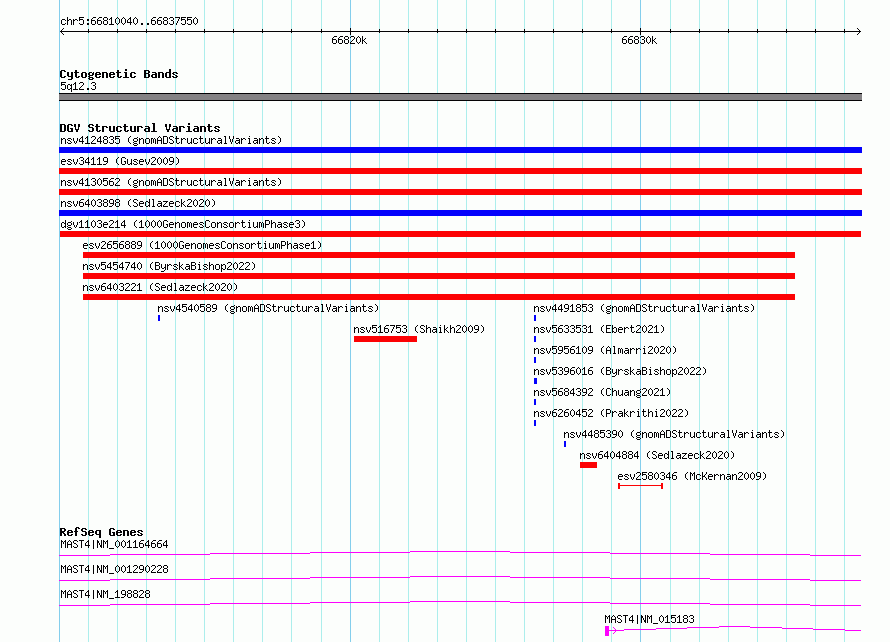This screenshot has width=890, height=642.
Task: Select red bar under nsv516753
Action: click(x=385, y=339)
